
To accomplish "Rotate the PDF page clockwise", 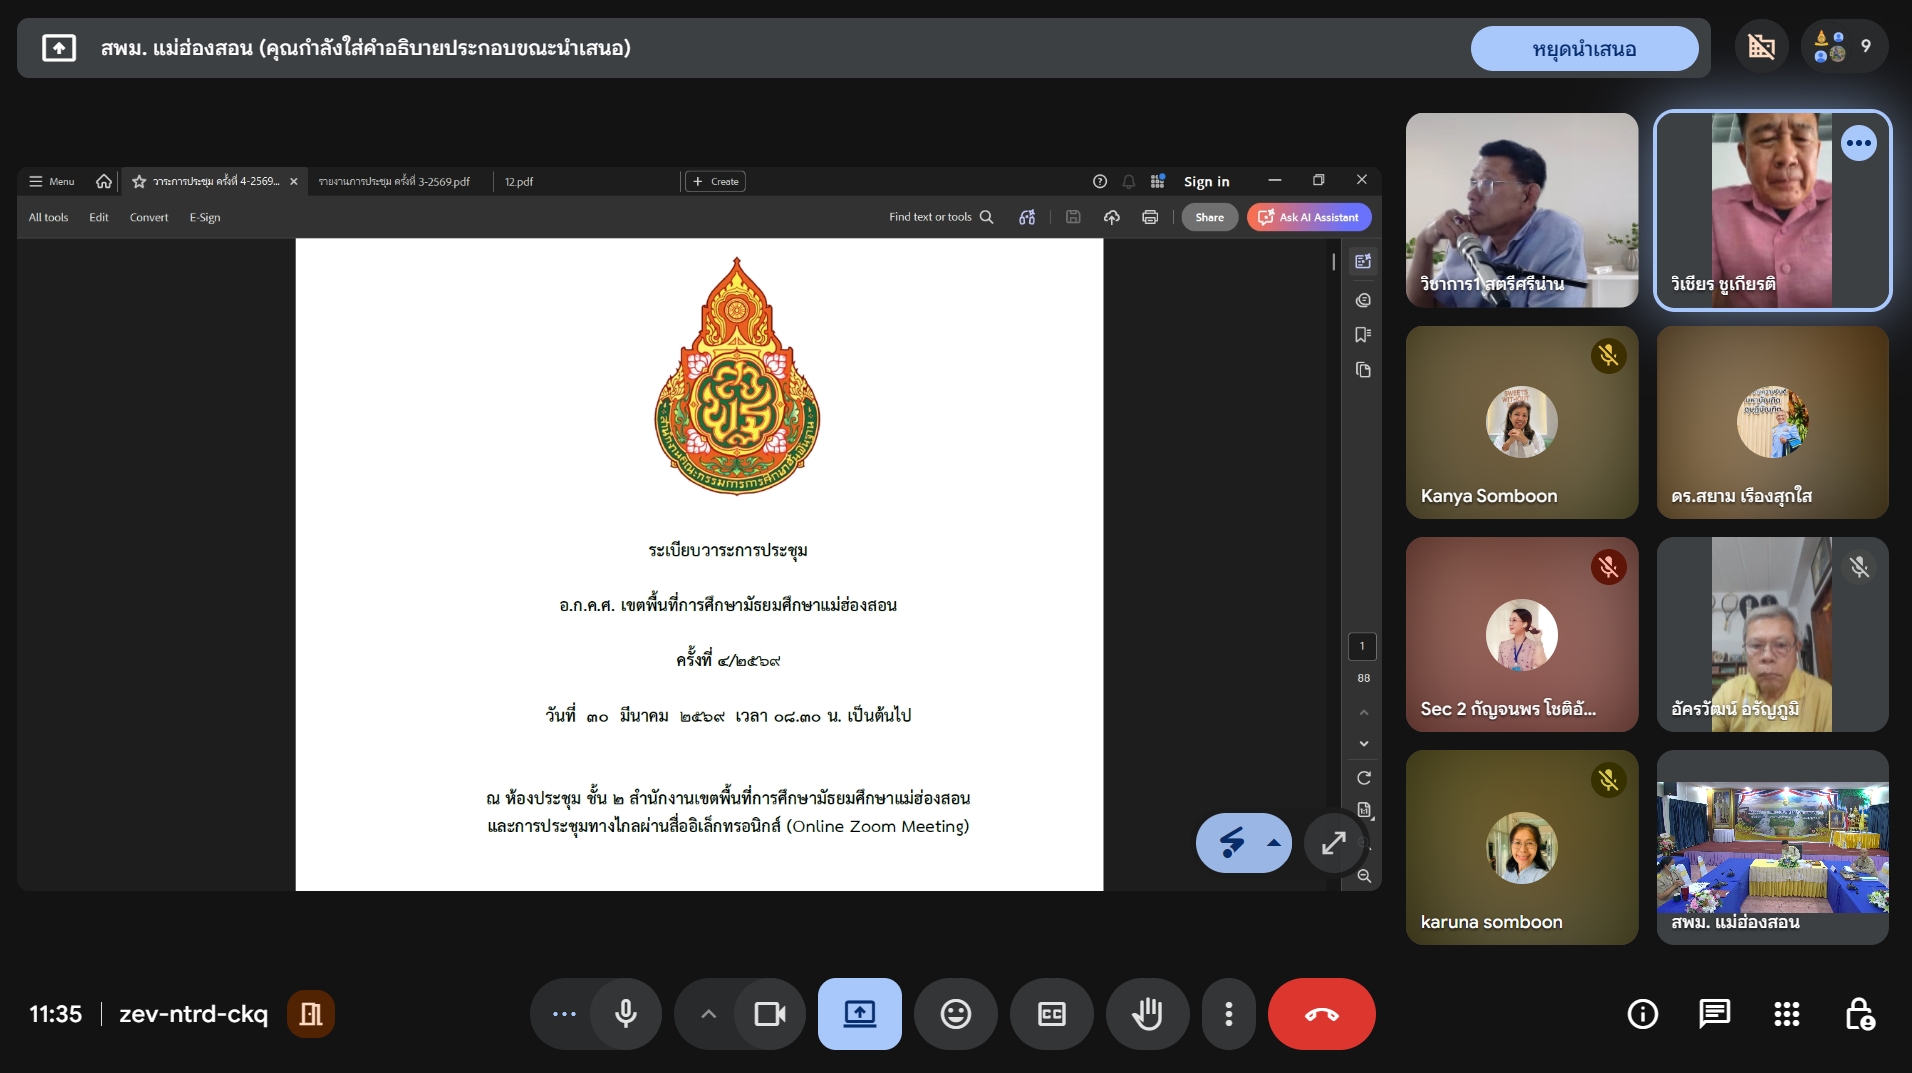I will (1363, 778).
